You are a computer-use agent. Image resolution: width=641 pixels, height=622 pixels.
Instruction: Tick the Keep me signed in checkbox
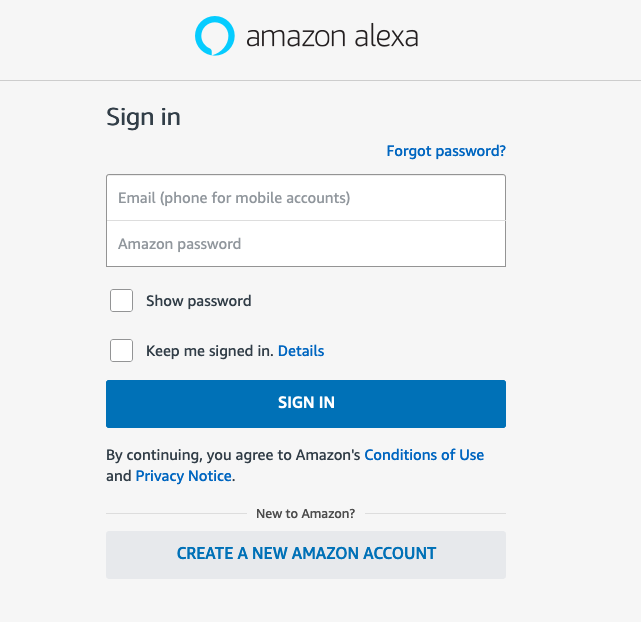click(x=121, y=351)
